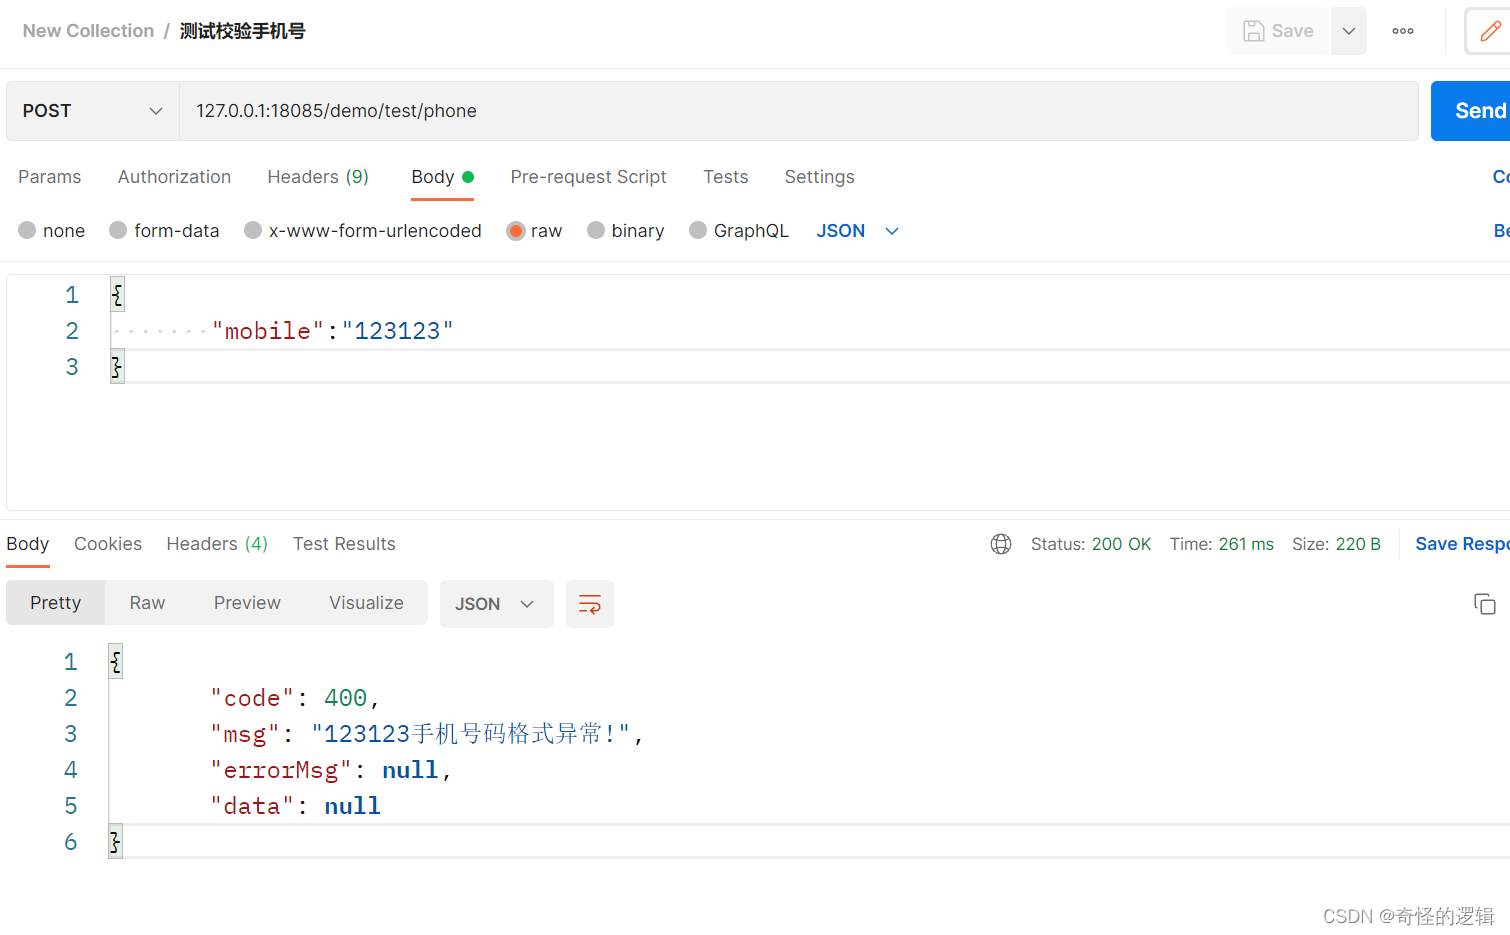Click the "data": null response line
Screen dimensions: 1510x935
click(295, 806)
